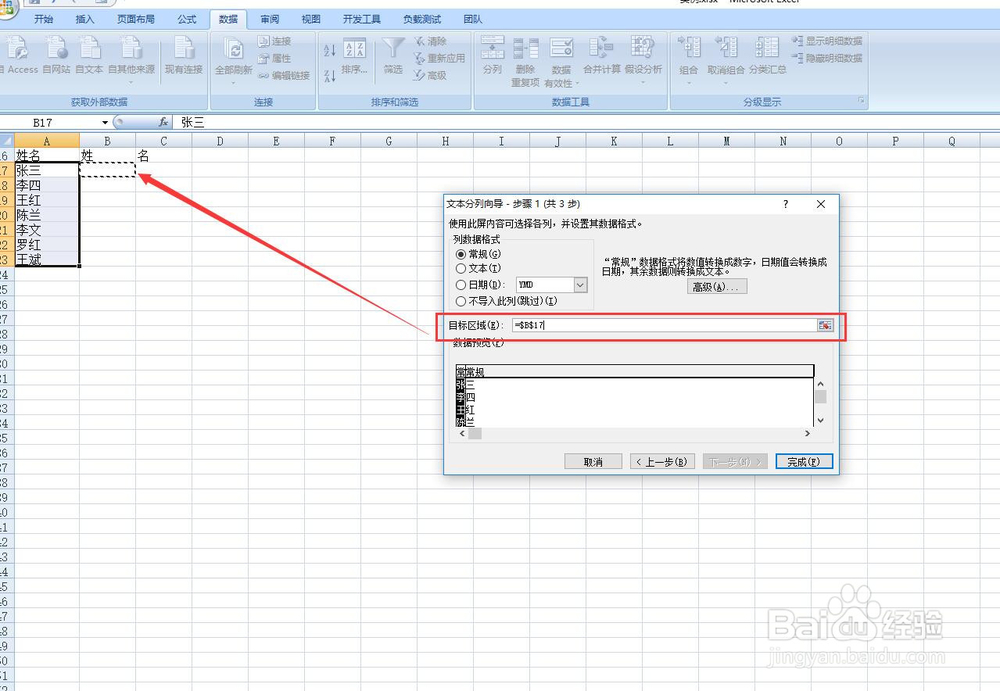Click 上一步(B) back button
The image size is (1000, 691).
click(665, 462)
